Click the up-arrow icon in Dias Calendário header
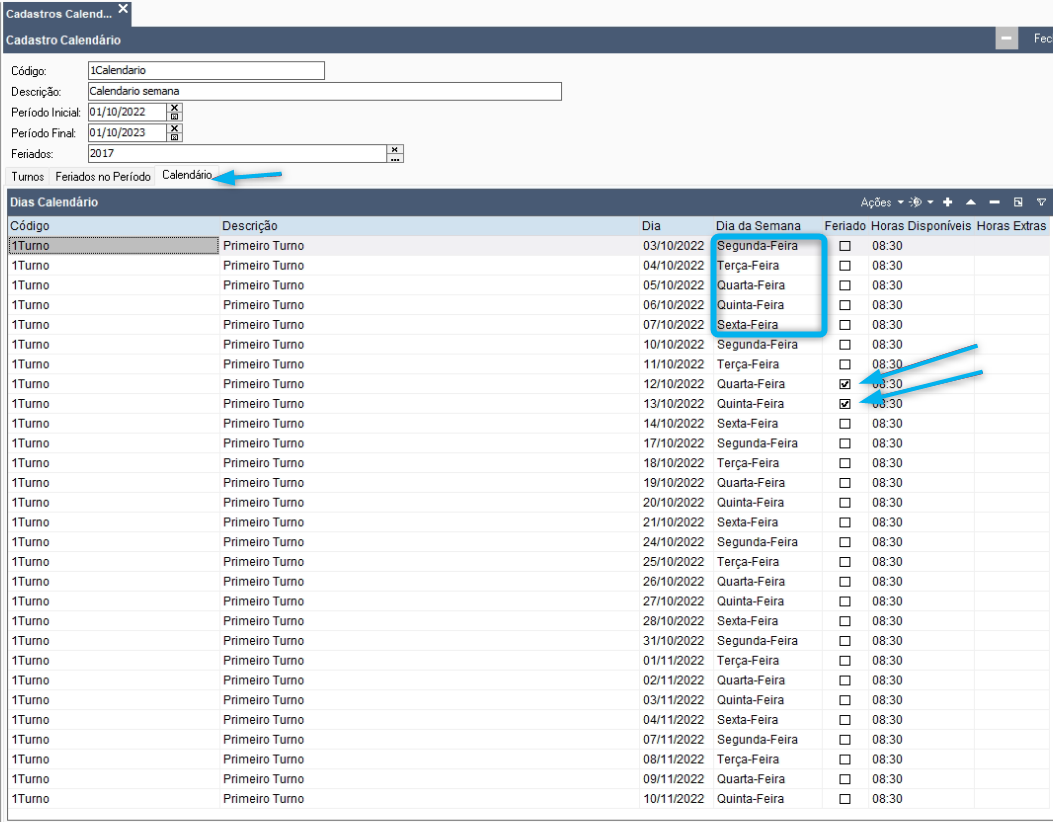The height and width of the screenshot is (822, 1053). 971,202
